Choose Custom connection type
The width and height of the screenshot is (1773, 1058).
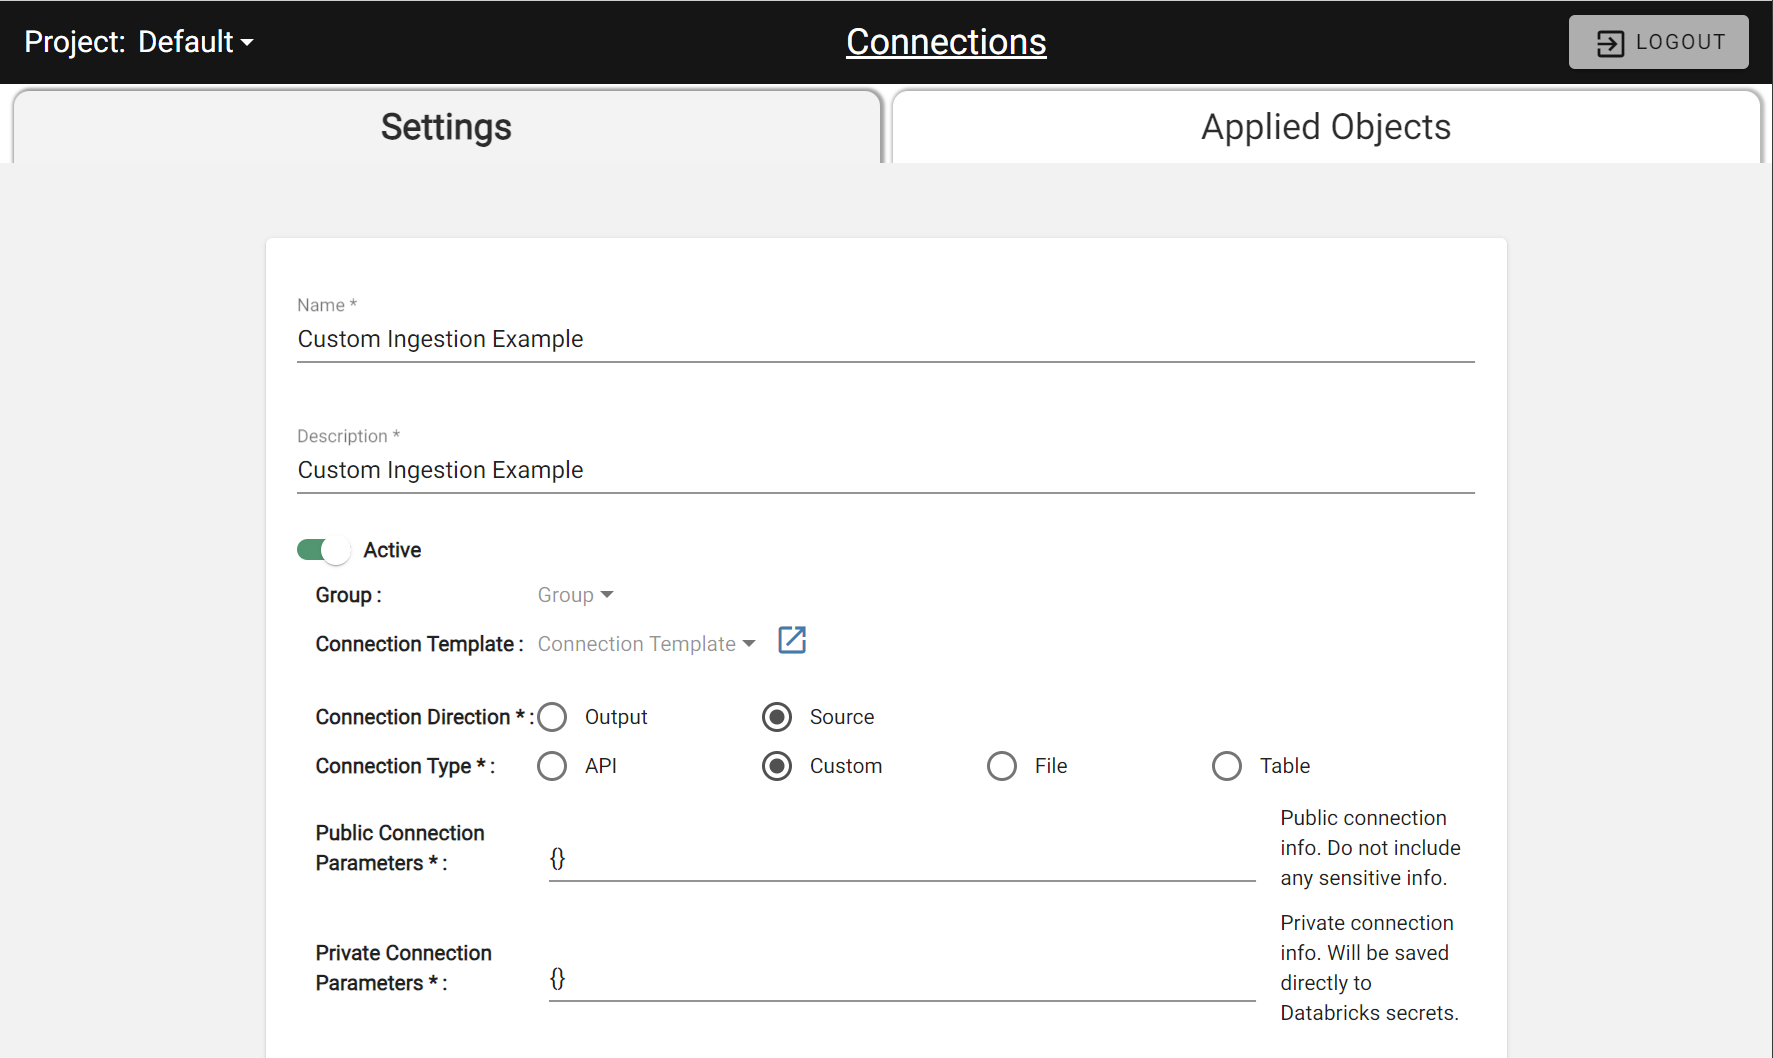pyautogui.click(x=777, y=766)
